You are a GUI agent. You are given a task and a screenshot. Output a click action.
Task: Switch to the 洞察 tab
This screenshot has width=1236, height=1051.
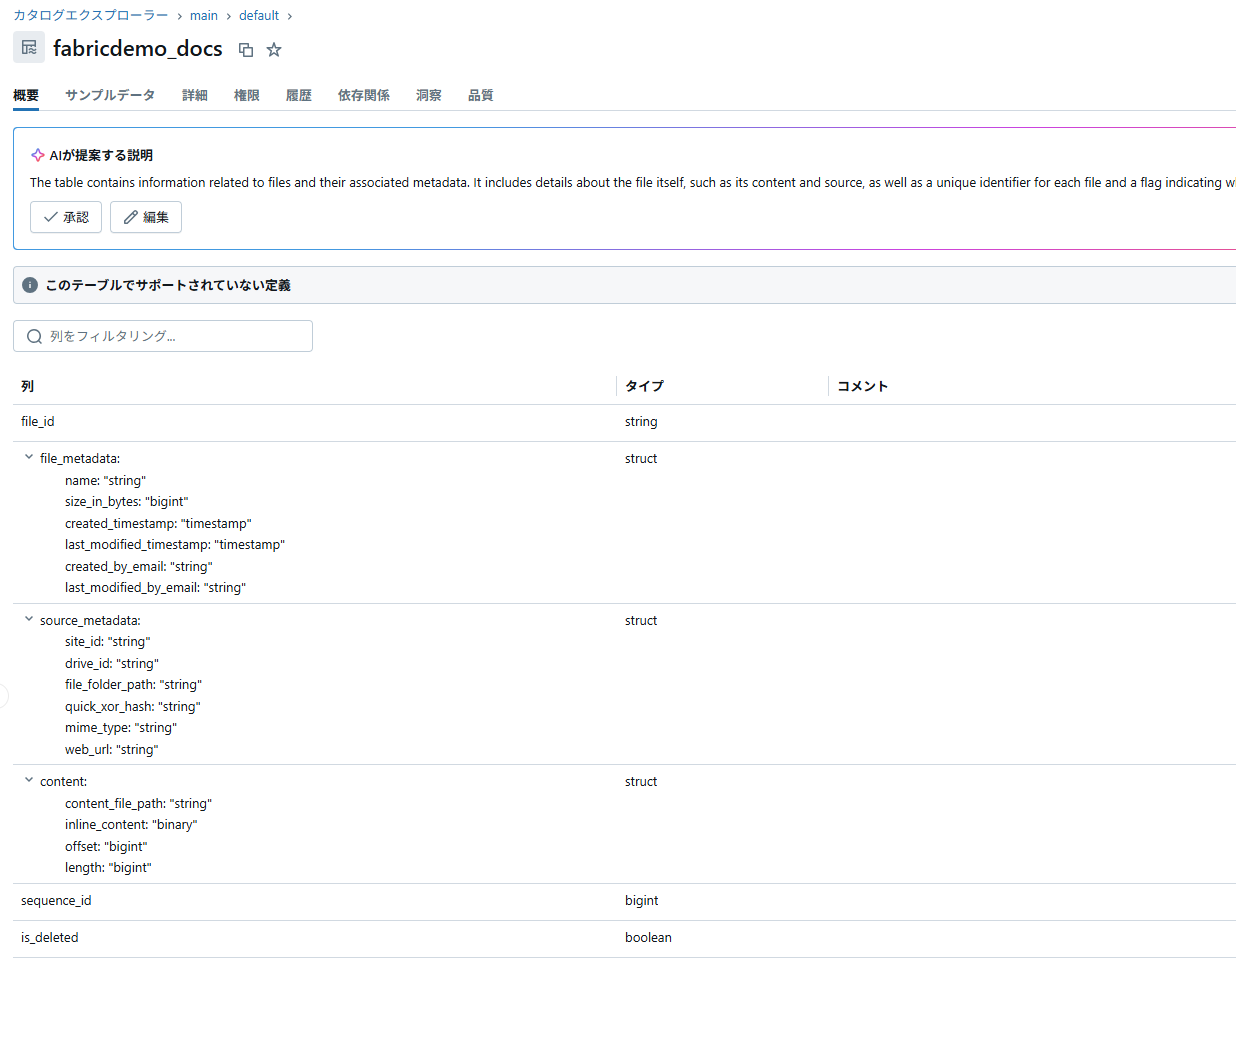(429, 95)
